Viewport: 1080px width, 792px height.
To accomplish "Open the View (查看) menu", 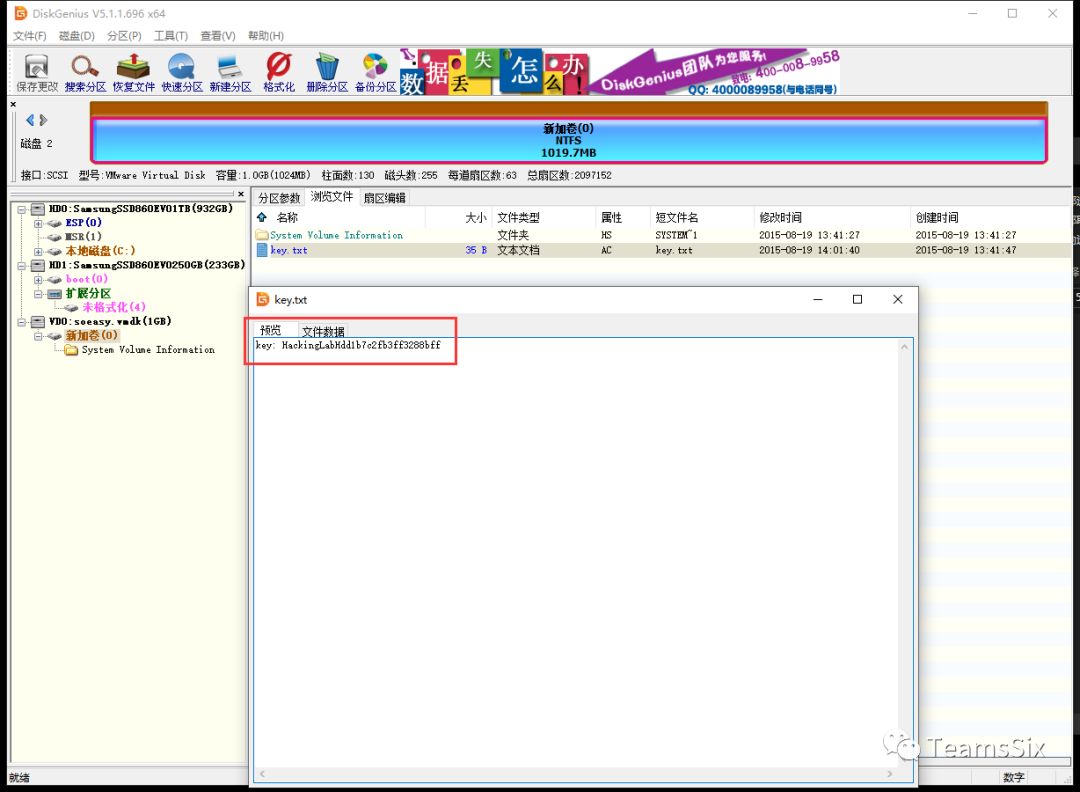I will (x=218, y=36).
